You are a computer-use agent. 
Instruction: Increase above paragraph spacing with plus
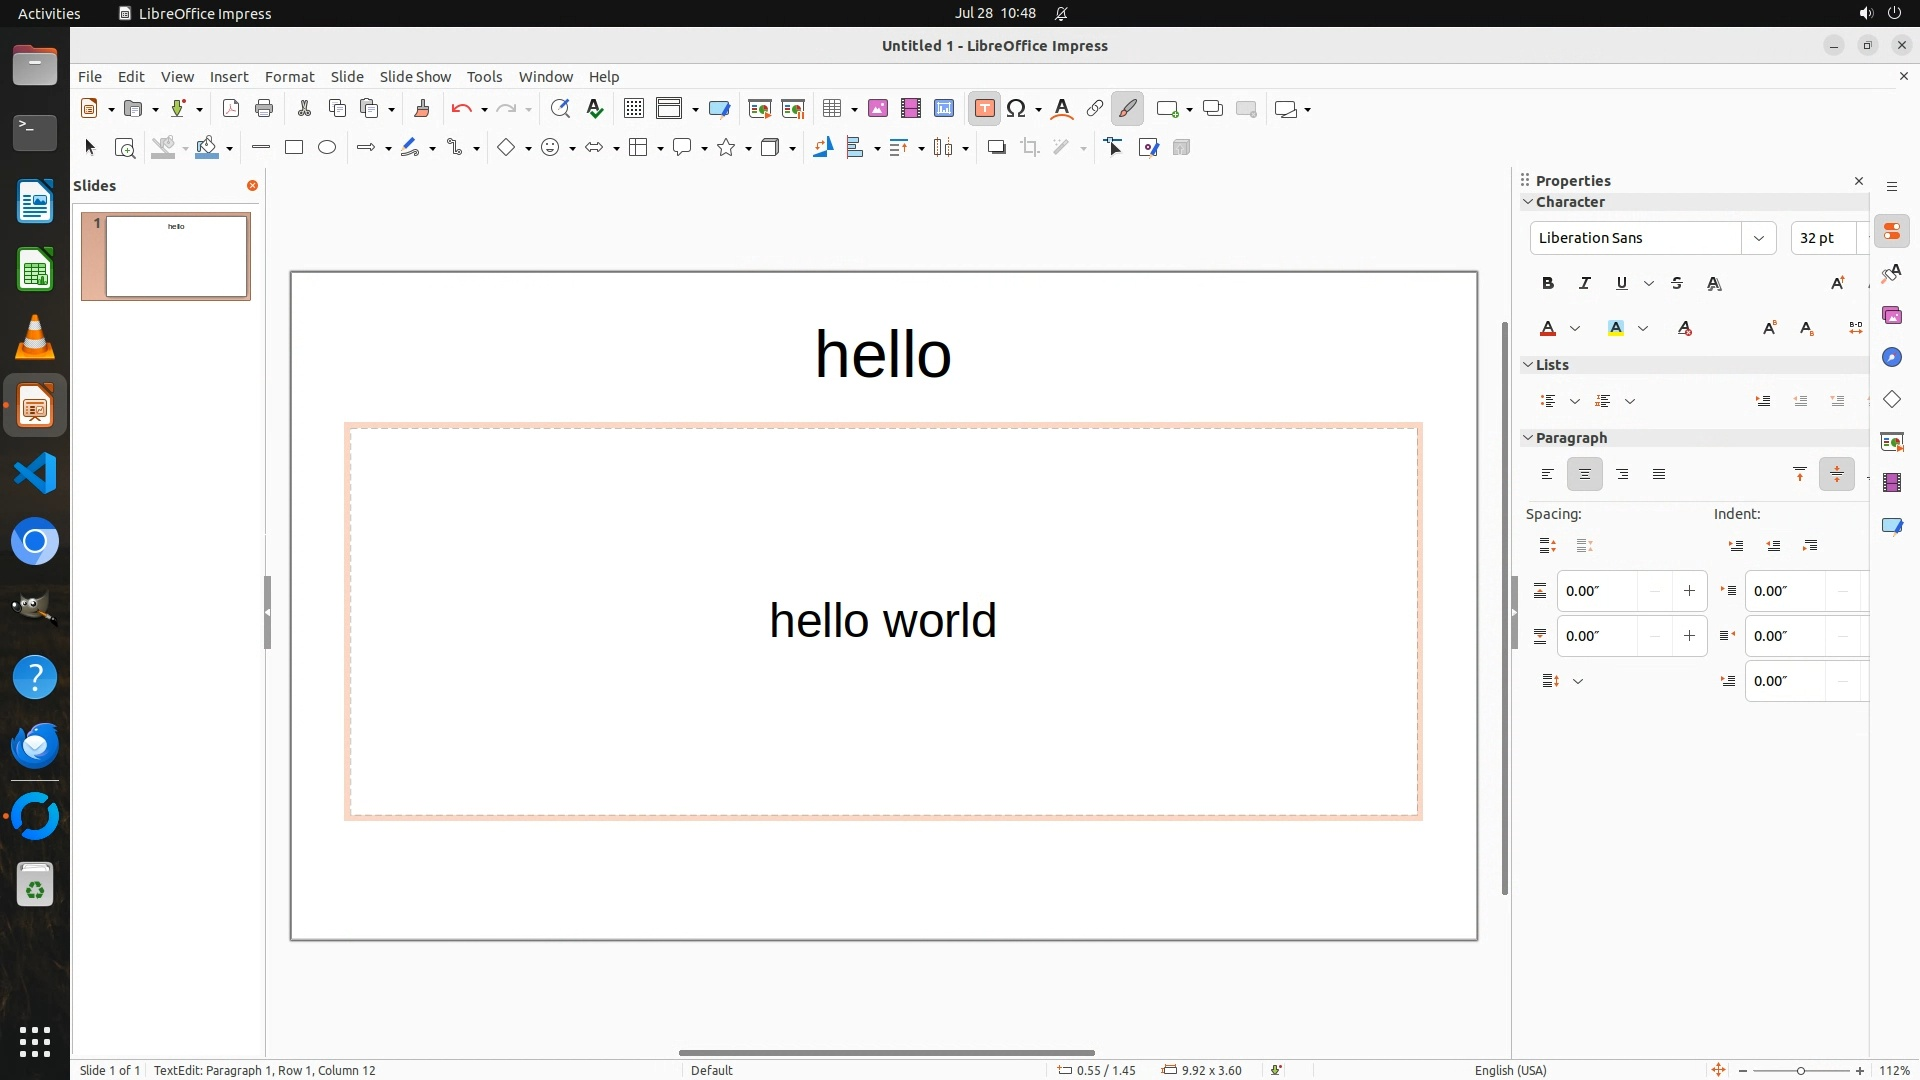(x=1689, y=591)
